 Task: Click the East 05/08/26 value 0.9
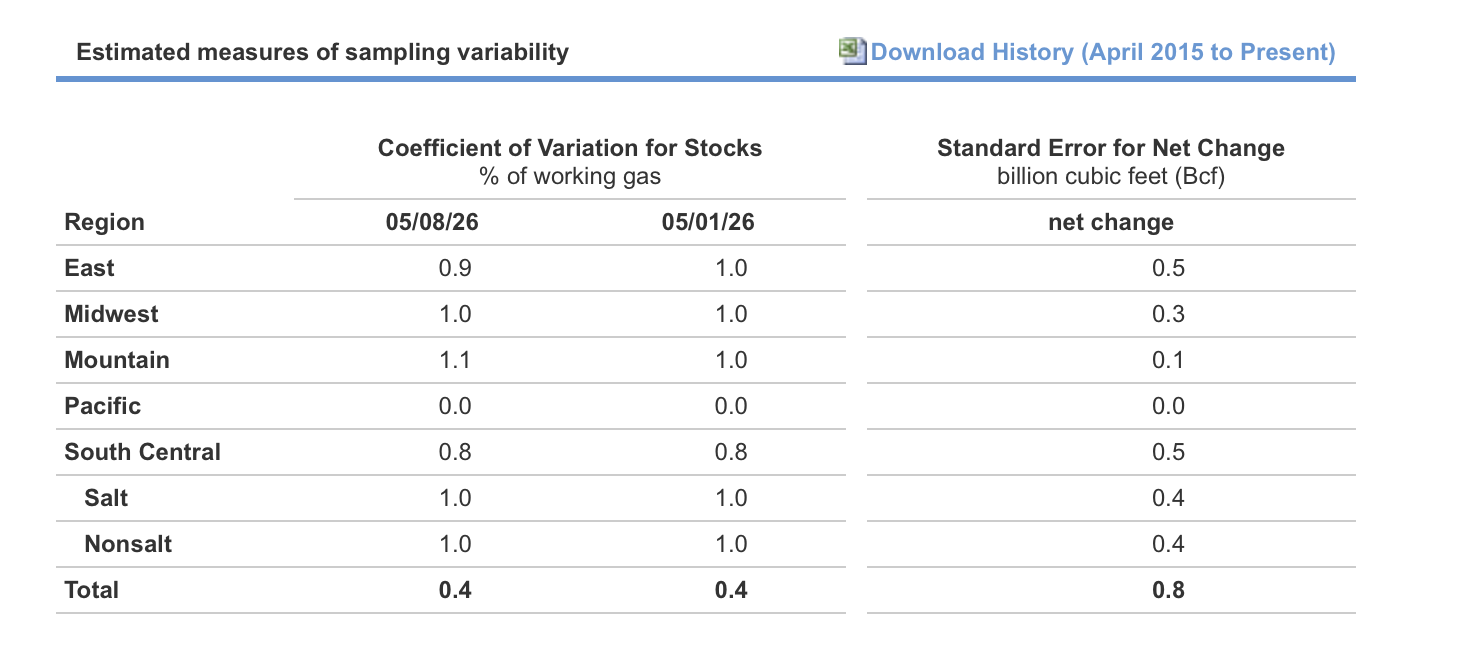pyautogui.click(x=455, y=268)
